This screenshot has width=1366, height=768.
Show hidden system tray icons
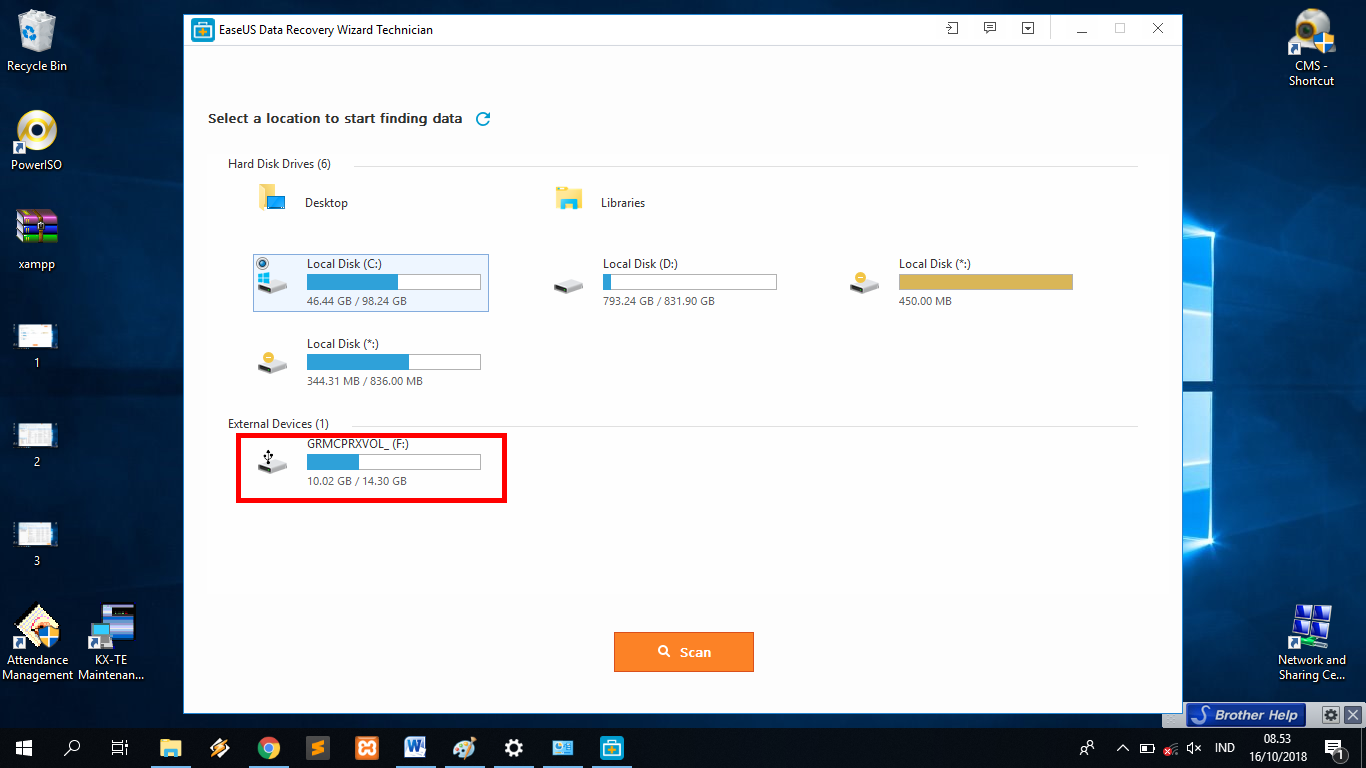[x=1122, y=747]
